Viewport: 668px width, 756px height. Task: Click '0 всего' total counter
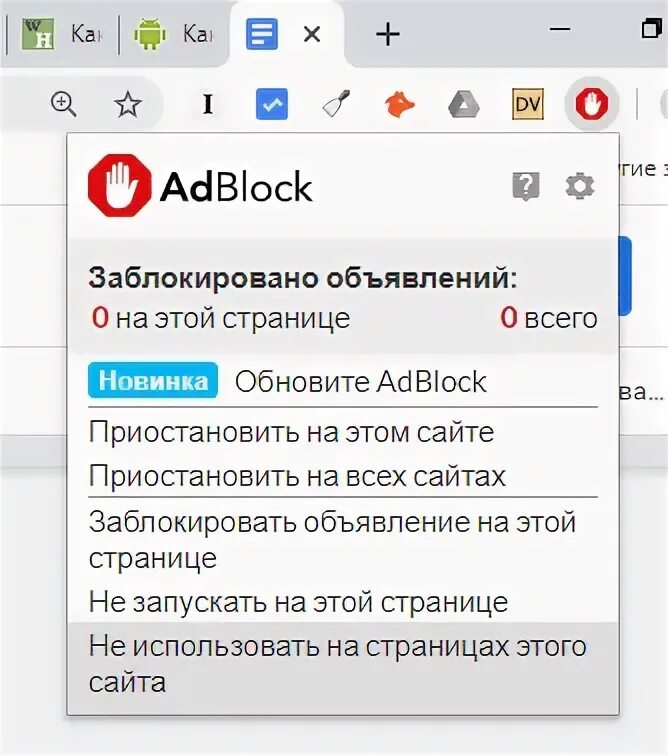548,318
